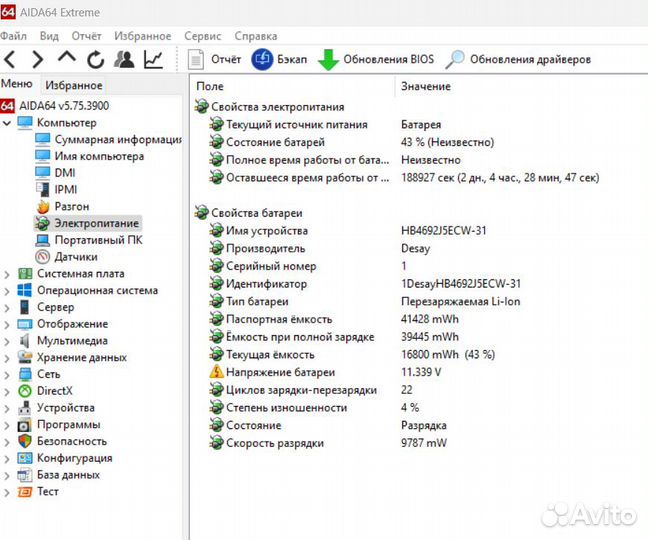The height and width of the screenshot is (540, 648).
Task: Click the Датчики gauge icon
Action: [43, 257]
